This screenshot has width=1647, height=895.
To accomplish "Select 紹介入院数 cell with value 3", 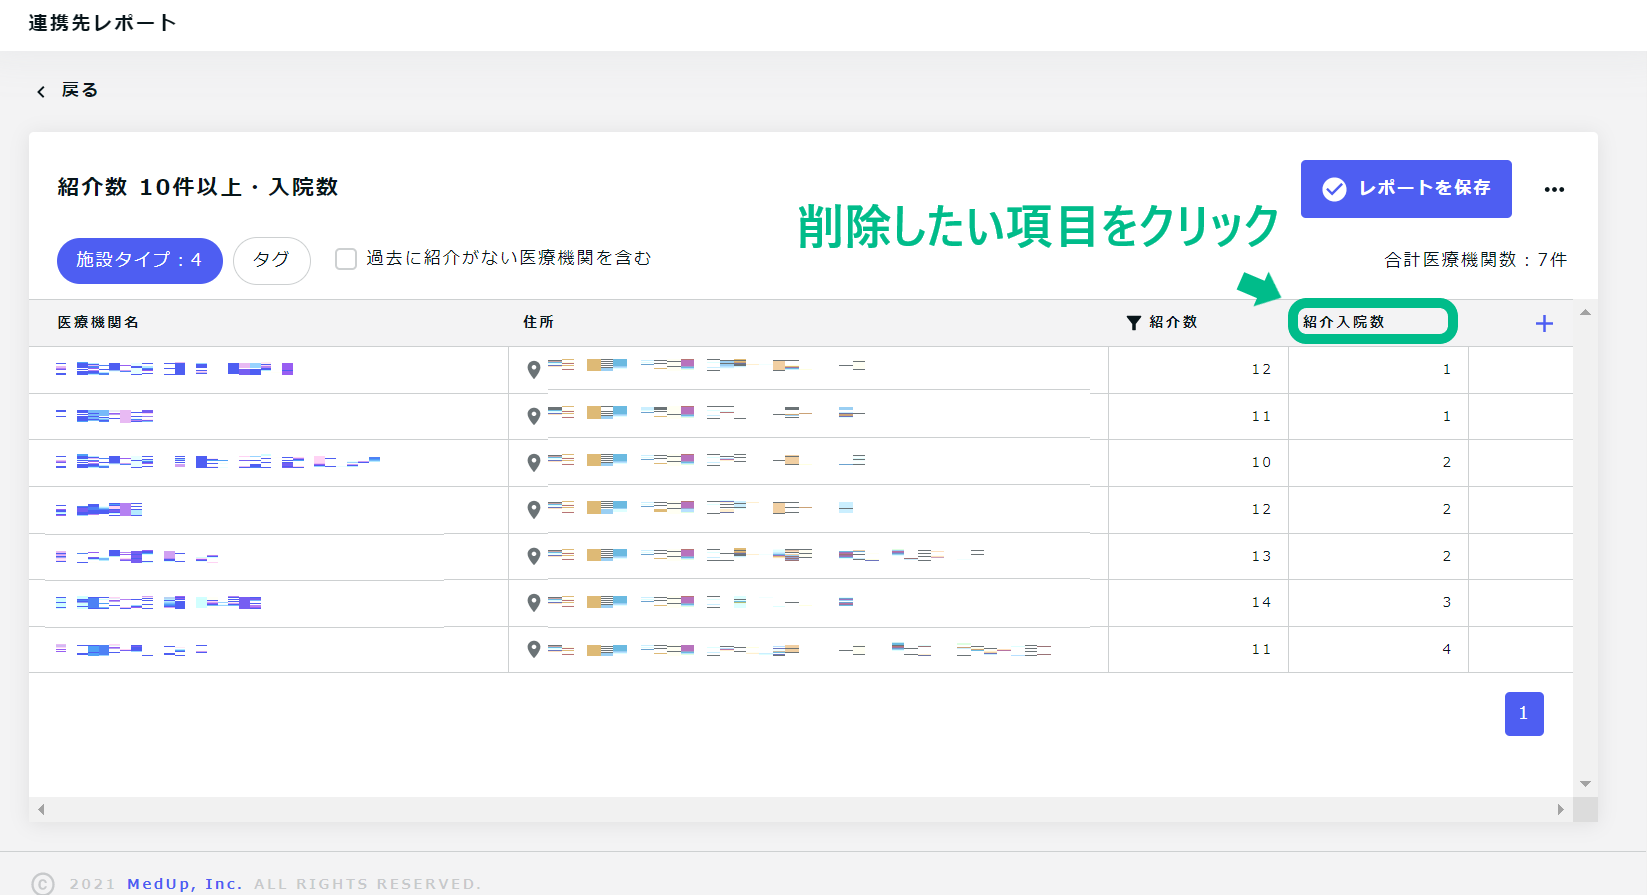I will click(x=1378, y=603).
